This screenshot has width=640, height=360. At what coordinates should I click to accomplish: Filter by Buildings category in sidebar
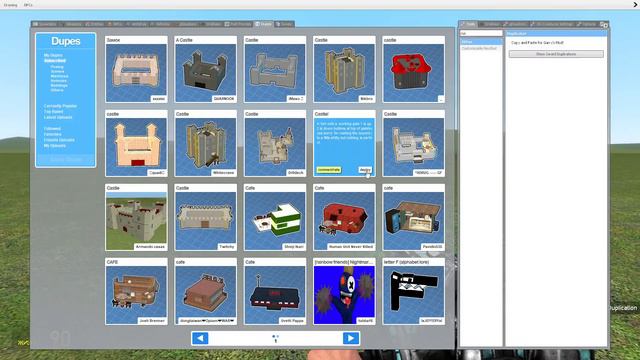pos(59,85)
